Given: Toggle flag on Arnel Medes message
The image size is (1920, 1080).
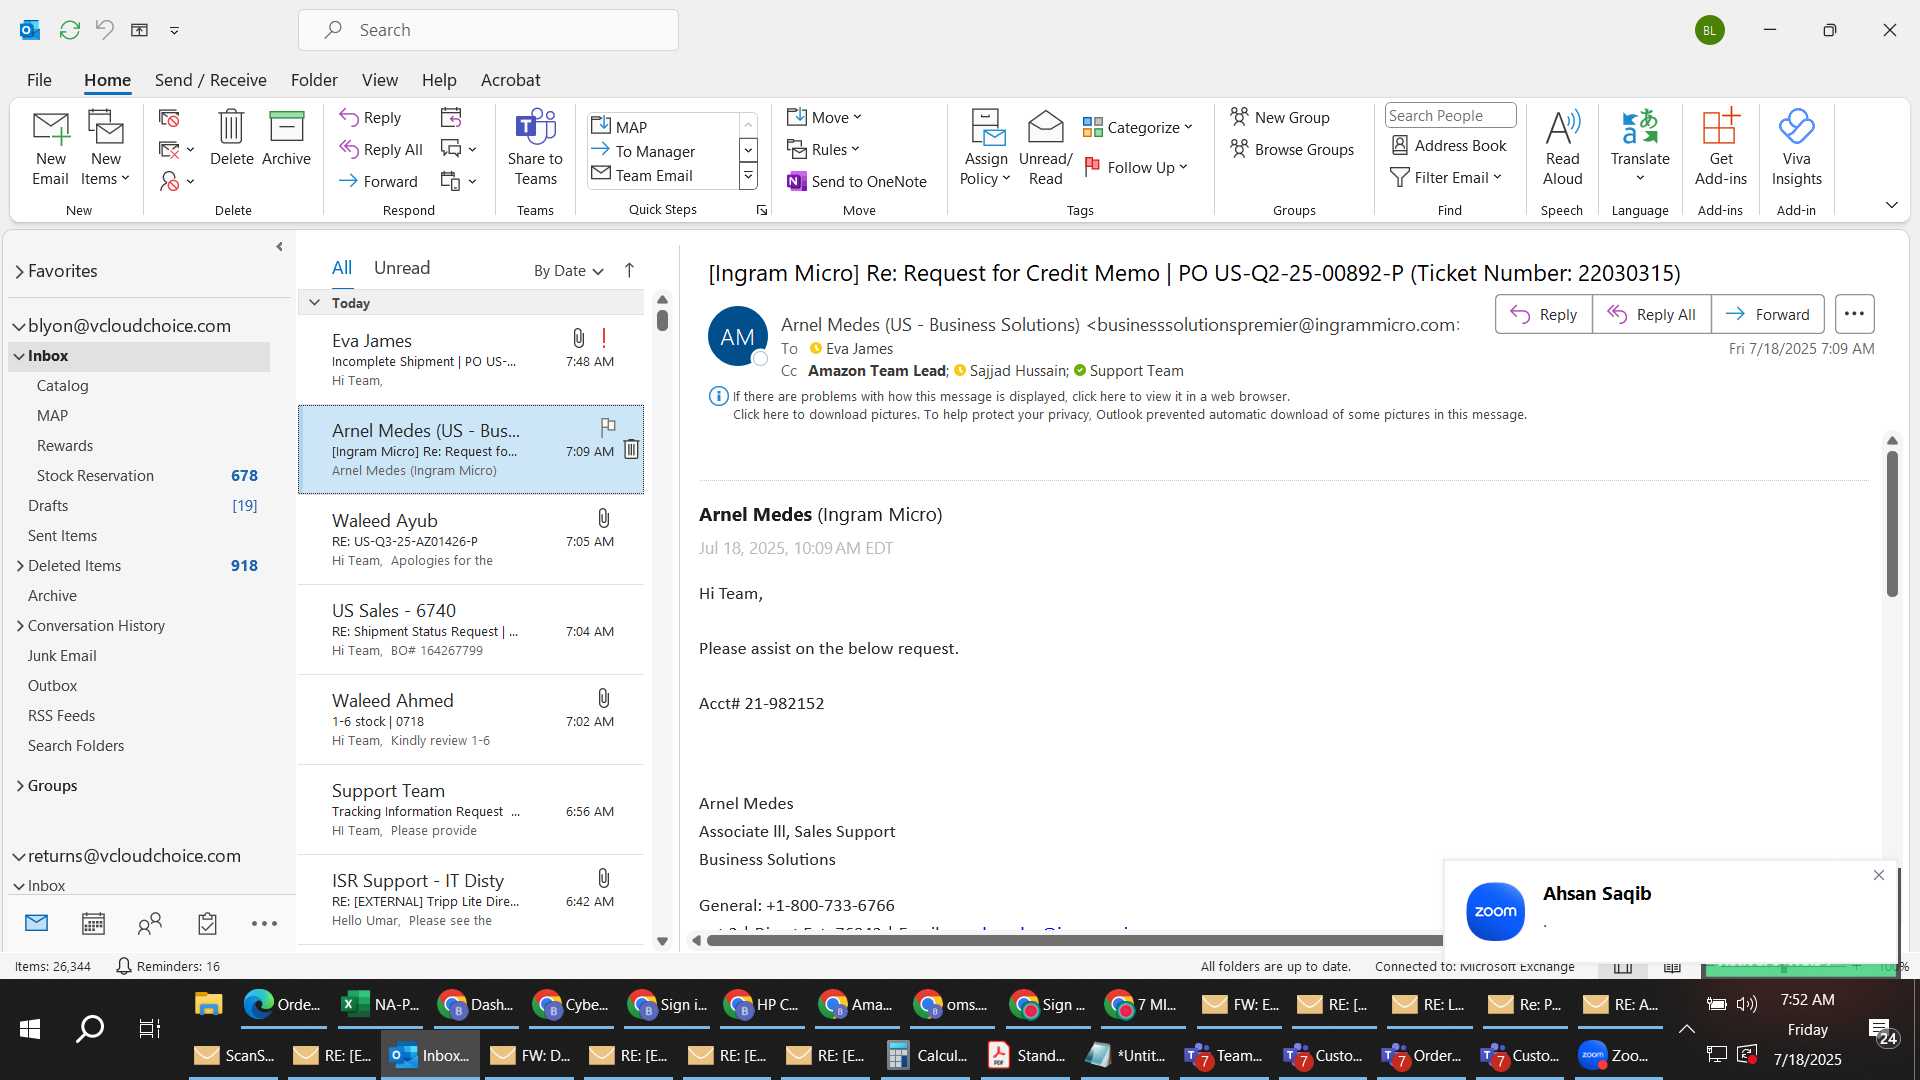Looking at the screenshot, I should pyautogui.click(x=608, y=427).
